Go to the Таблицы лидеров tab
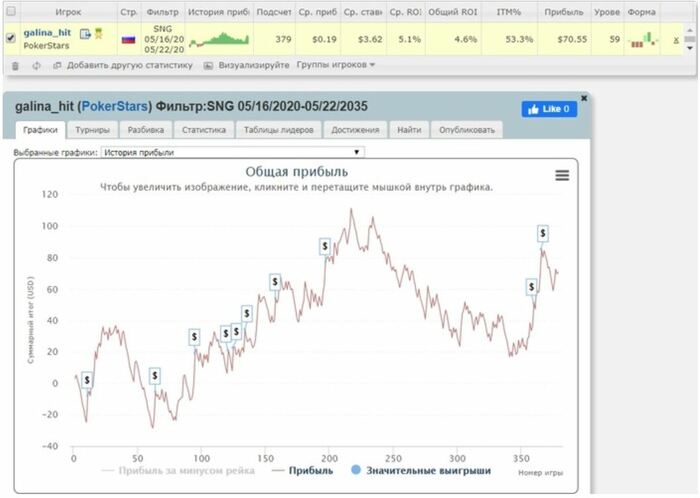Screen dimensions: 700x498 pyautogui.click(x=279, y=130)
